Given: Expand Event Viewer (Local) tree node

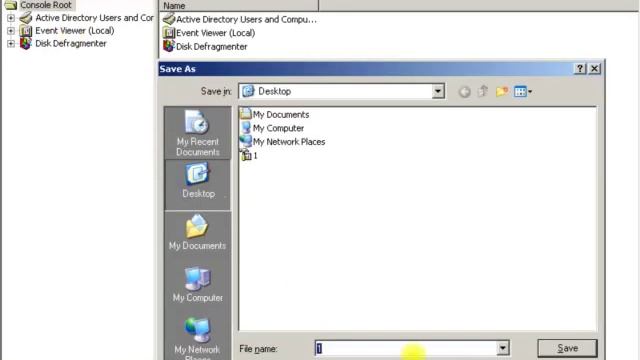Looking at the screenshot, I should [11, 31].
